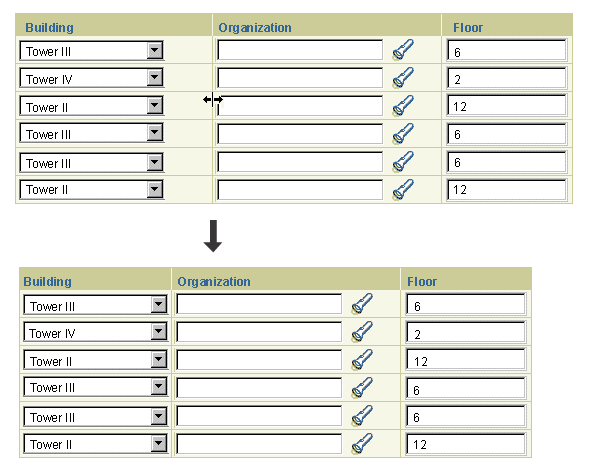
Task: Click the column resize cursor between Building and Organization
Action: click(x=213, y=100)
